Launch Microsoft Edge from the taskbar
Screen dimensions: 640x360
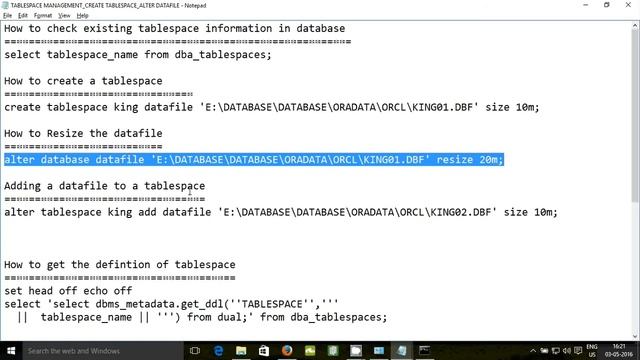(218, 351)
